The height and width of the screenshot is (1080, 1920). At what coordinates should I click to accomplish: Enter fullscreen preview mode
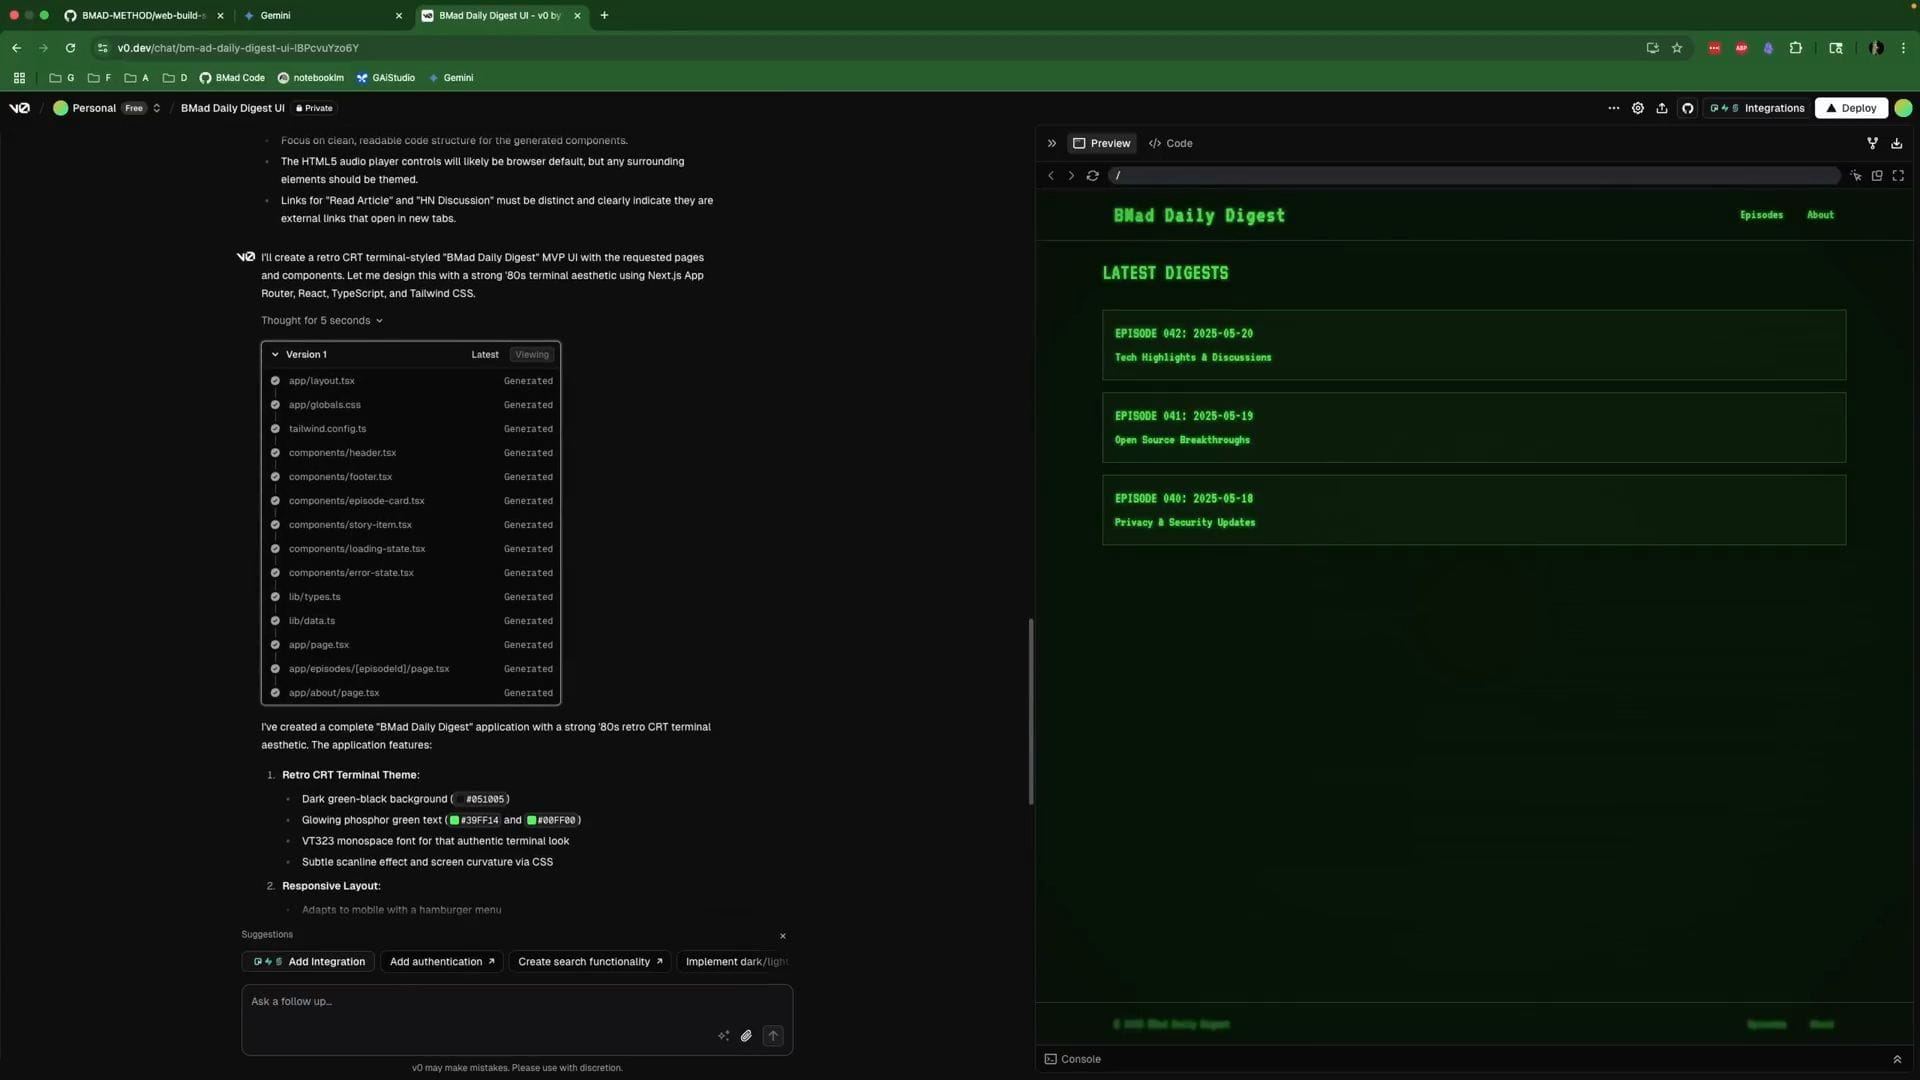(x=1898, y=176)
